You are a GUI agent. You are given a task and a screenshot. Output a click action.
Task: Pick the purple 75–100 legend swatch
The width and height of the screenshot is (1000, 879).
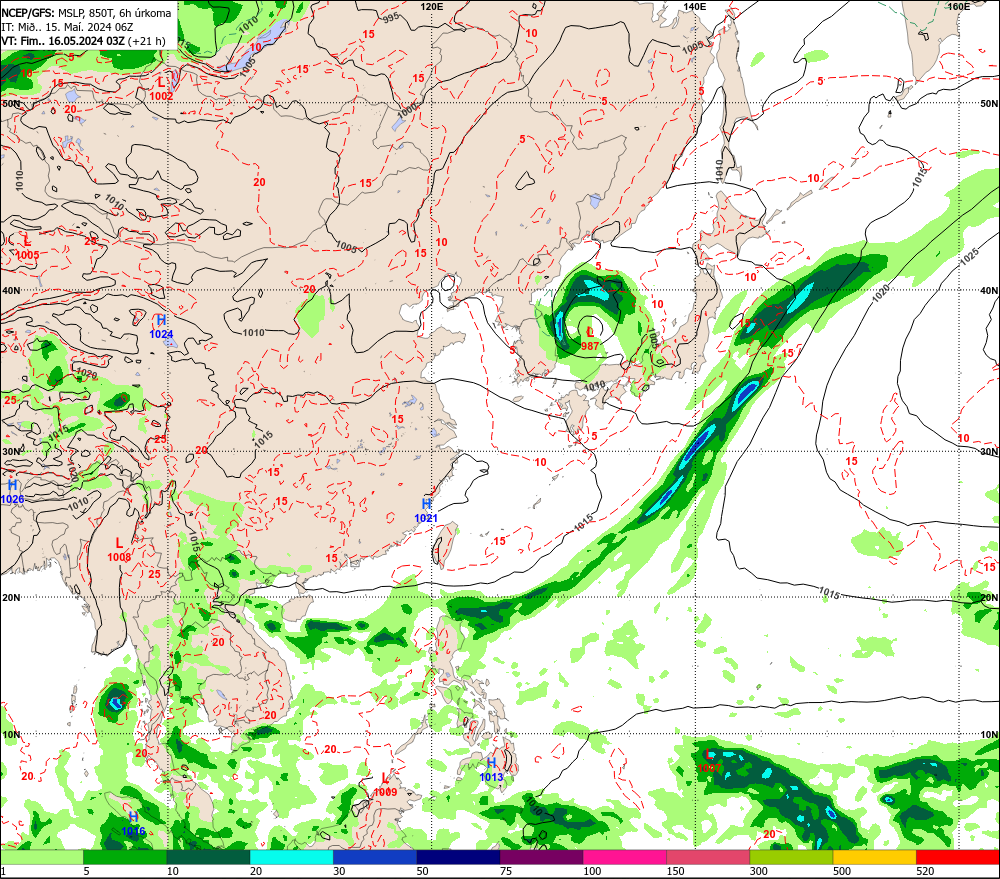pyautogui.click(x=541, y=857)
